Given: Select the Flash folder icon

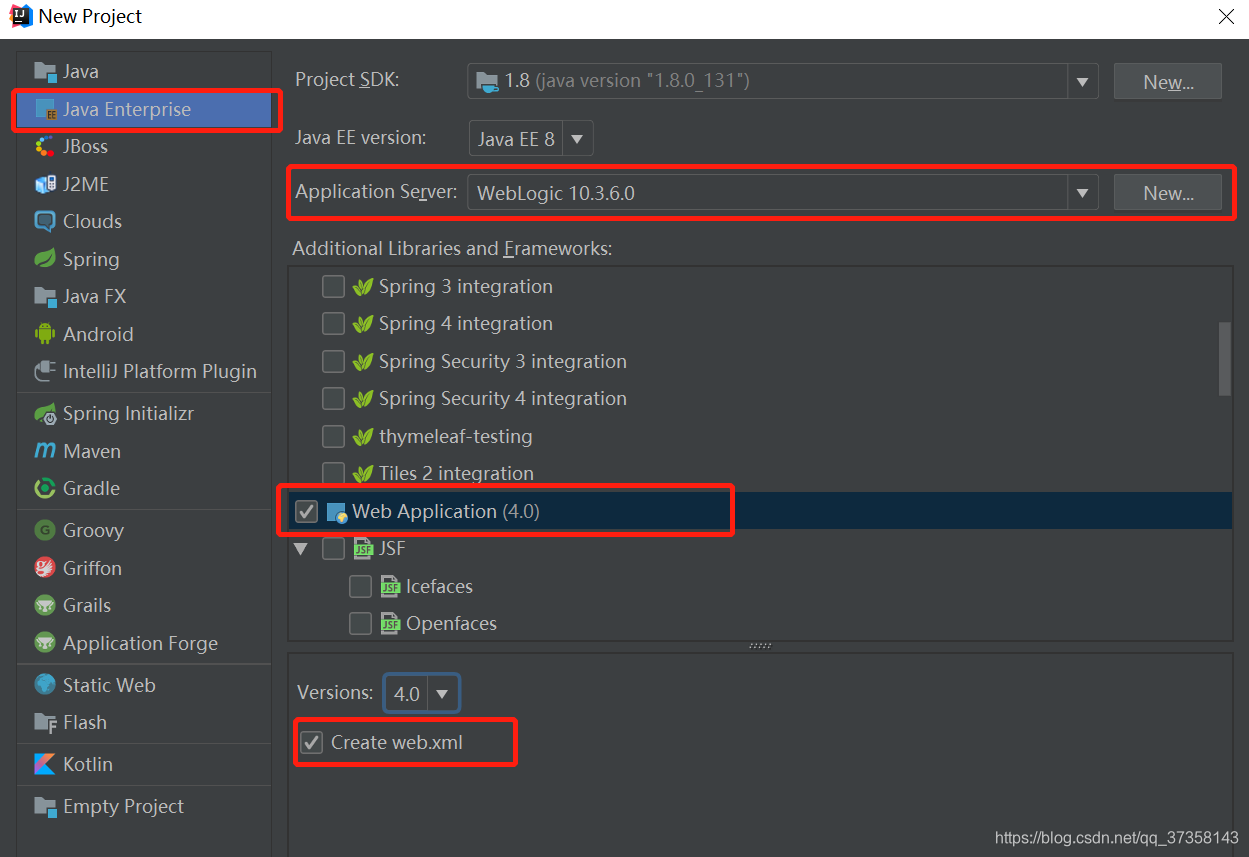Looking at the screenshot, I should tap(45, 722).
